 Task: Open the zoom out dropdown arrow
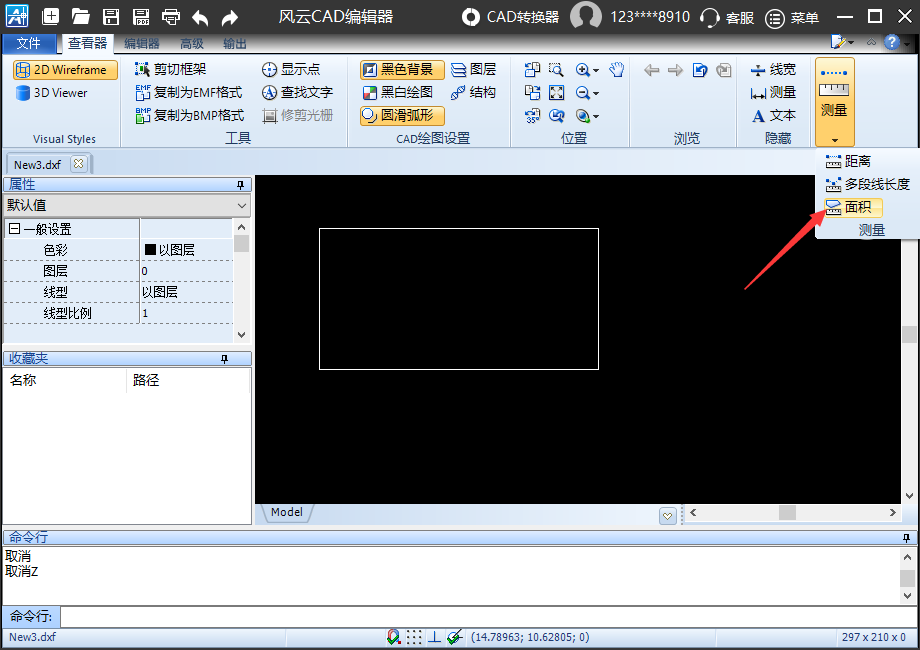click(596, 93)
